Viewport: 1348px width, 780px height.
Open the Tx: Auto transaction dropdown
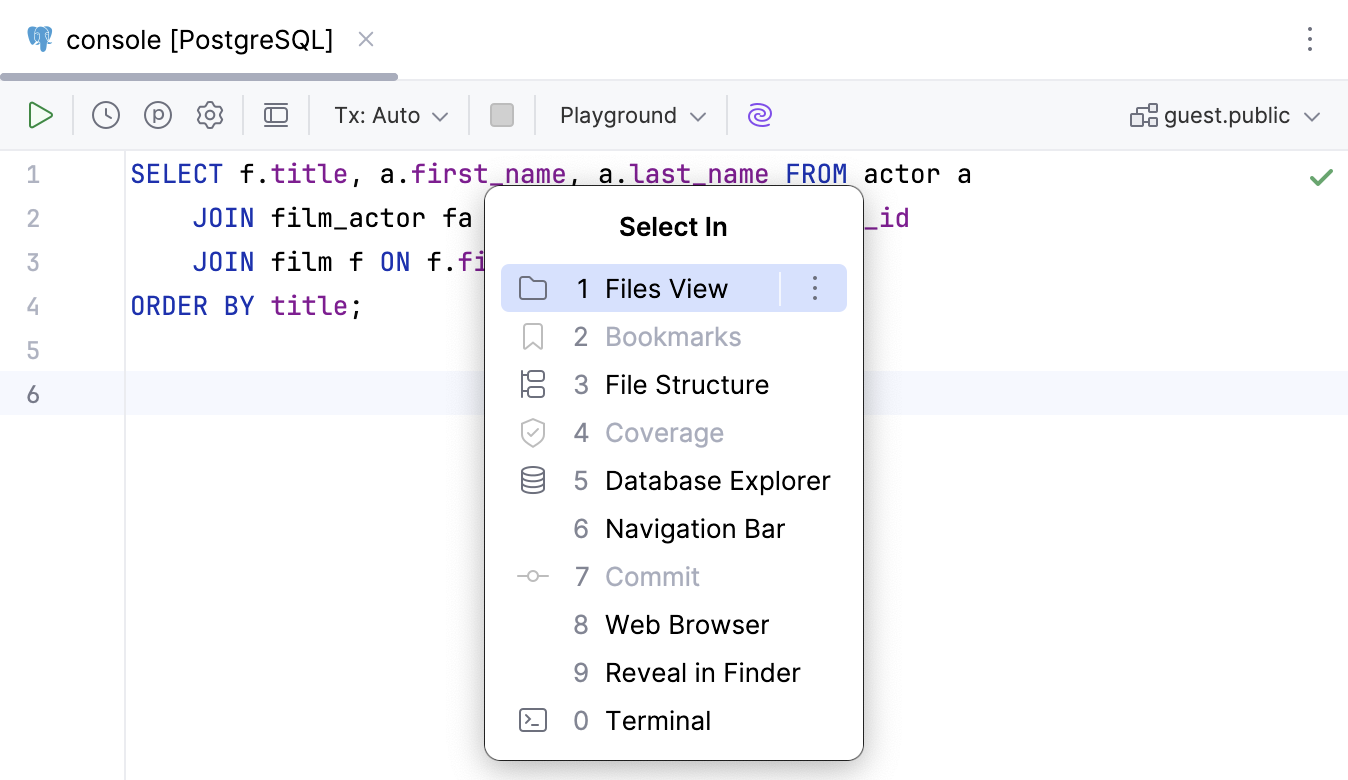click(389, 114)
